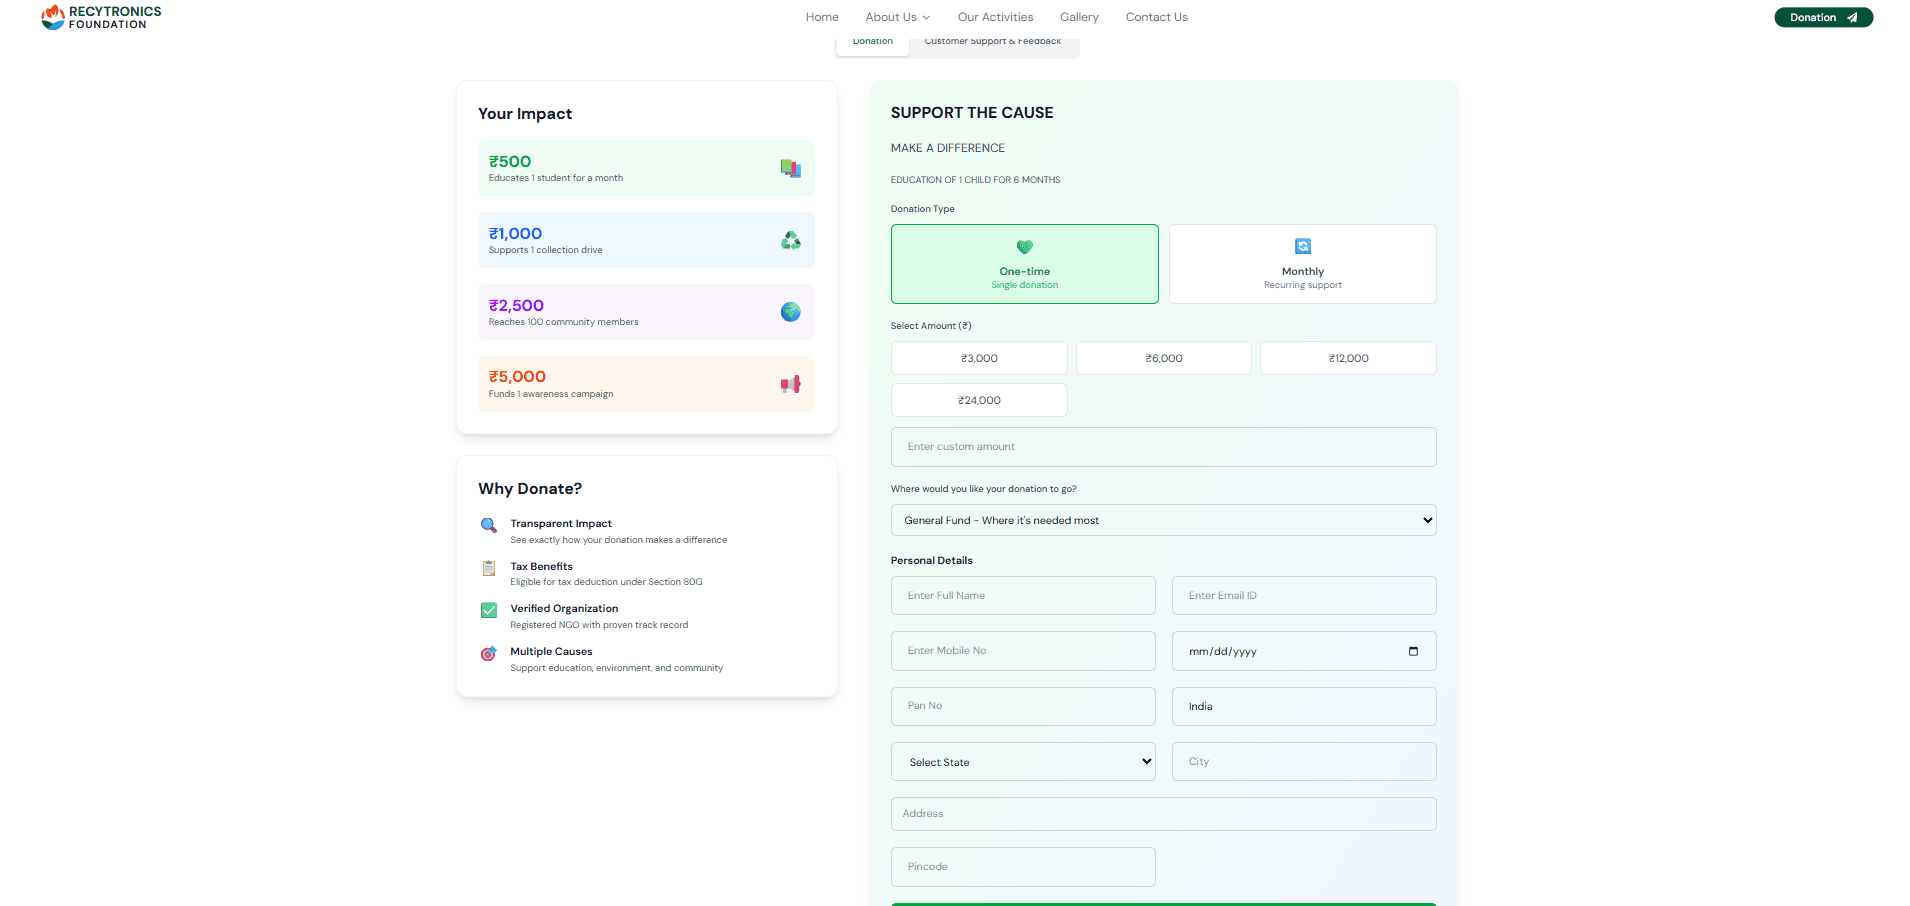Choose the ₹24,000 amount button

[979, 400]
